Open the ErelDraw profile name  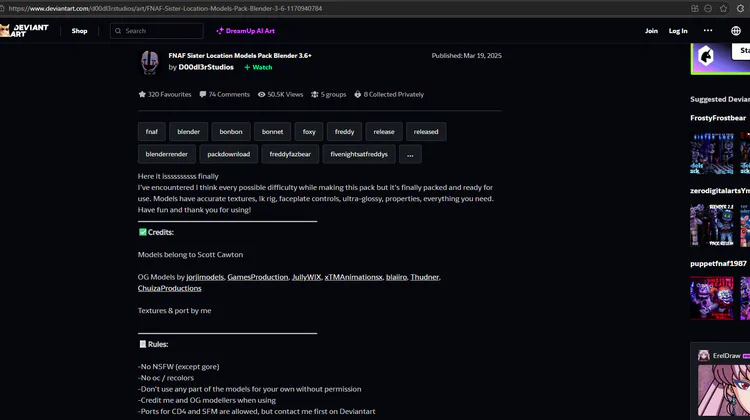click(x=727, y=355)
